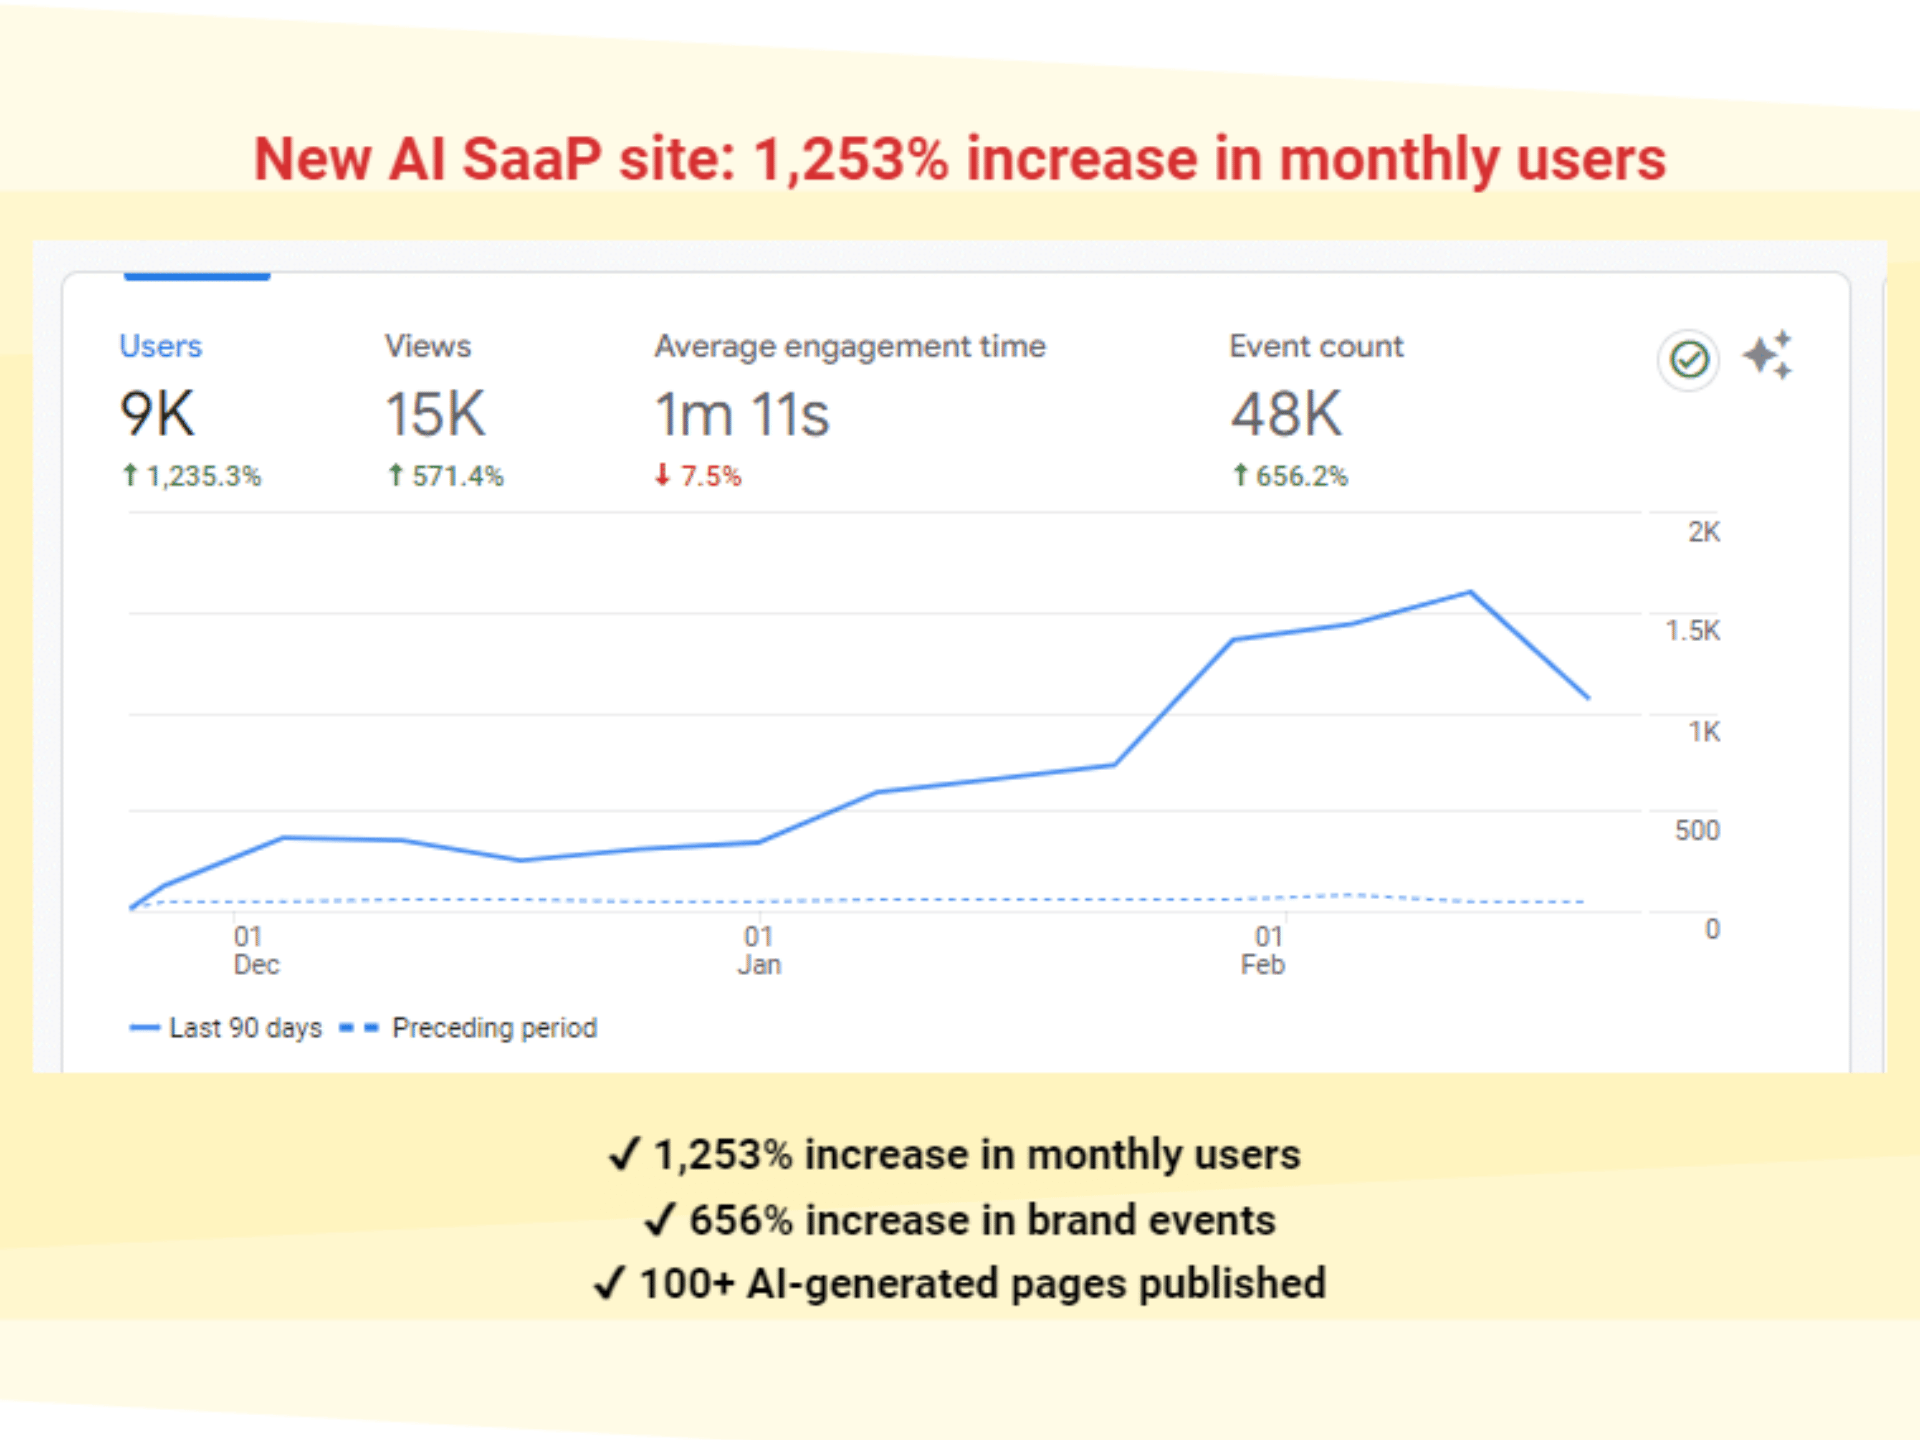The height and width of the screenshot is (1440, 1920).
Task: Click the 500 y-axis label
Action: pyautogui.click(x=1697, y=831)
